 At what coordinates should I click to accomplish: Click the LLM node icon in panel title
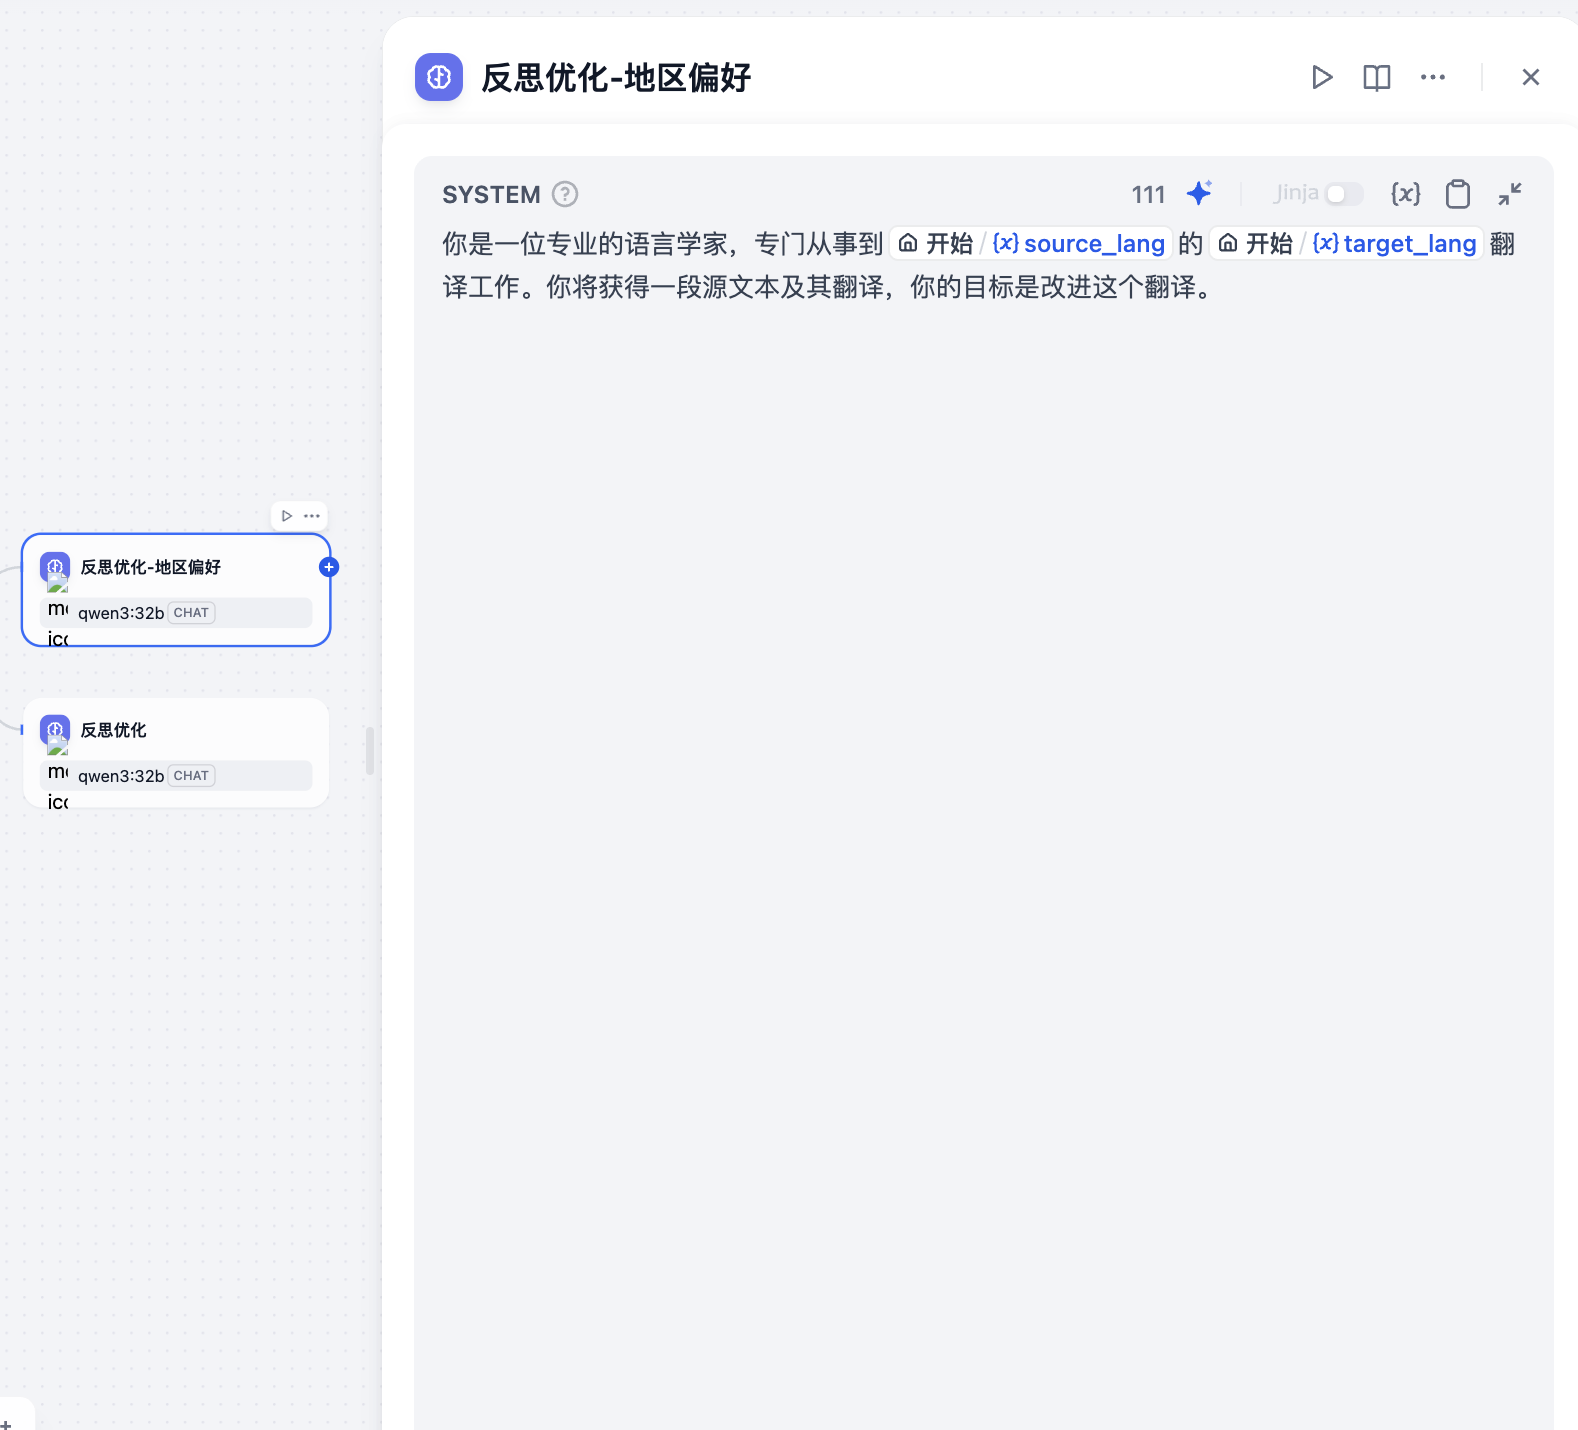coord(439,77)
